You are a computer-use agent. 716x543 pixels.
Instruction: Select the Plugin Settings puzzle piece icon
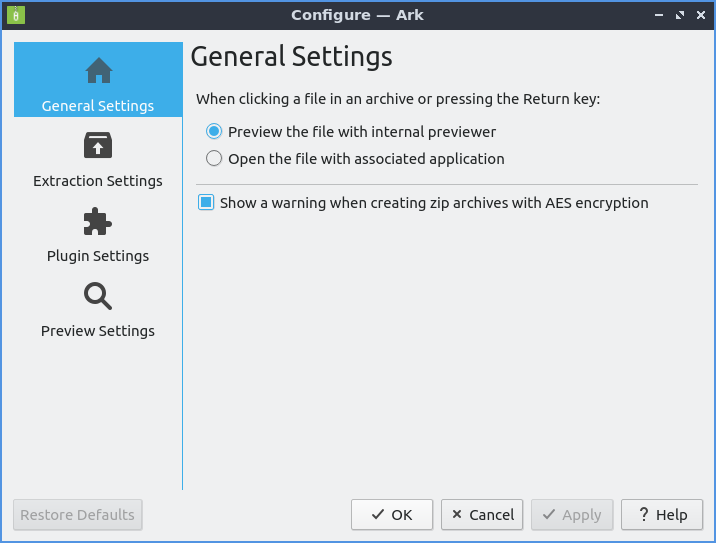[98, 221]
